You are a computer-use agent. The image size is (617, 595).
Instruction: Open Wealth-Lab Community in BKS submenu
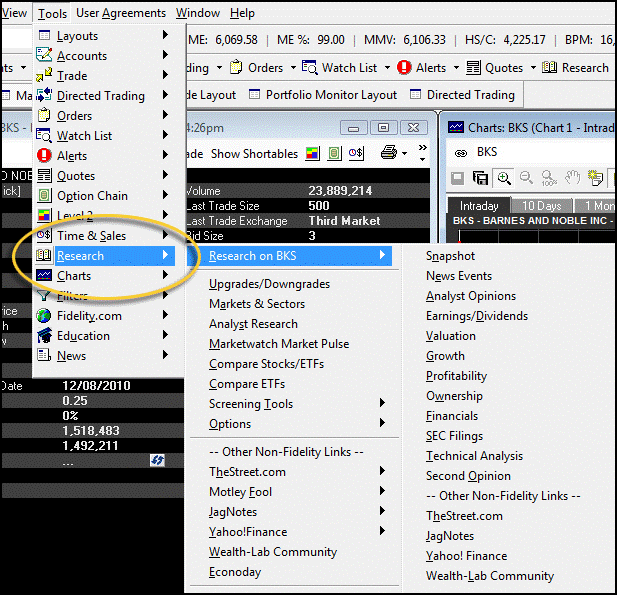click(490, 576)
